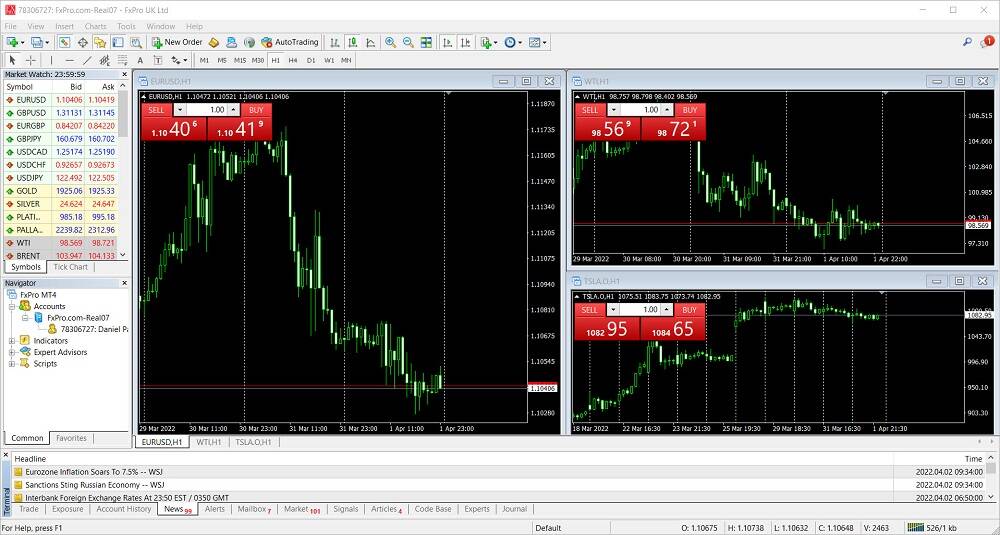Switch to the Account History tab

tap(123, 509)
